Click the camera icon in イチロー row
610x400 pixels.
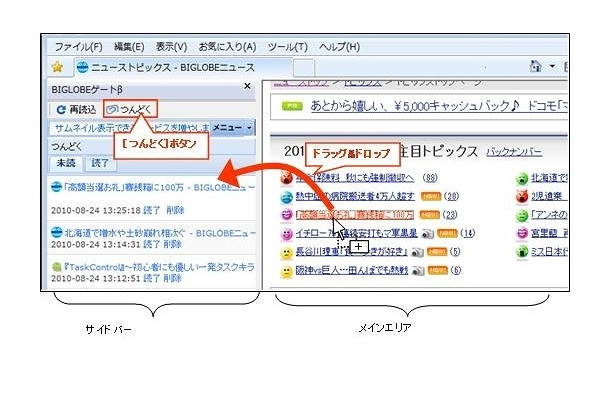[x=428, y=233]
